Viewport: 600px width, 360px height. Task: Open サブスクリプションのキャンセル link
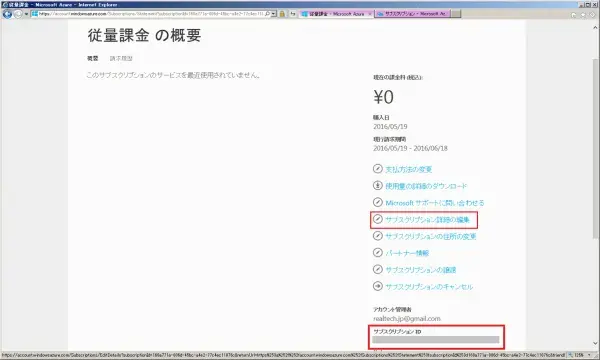[429, 287]
